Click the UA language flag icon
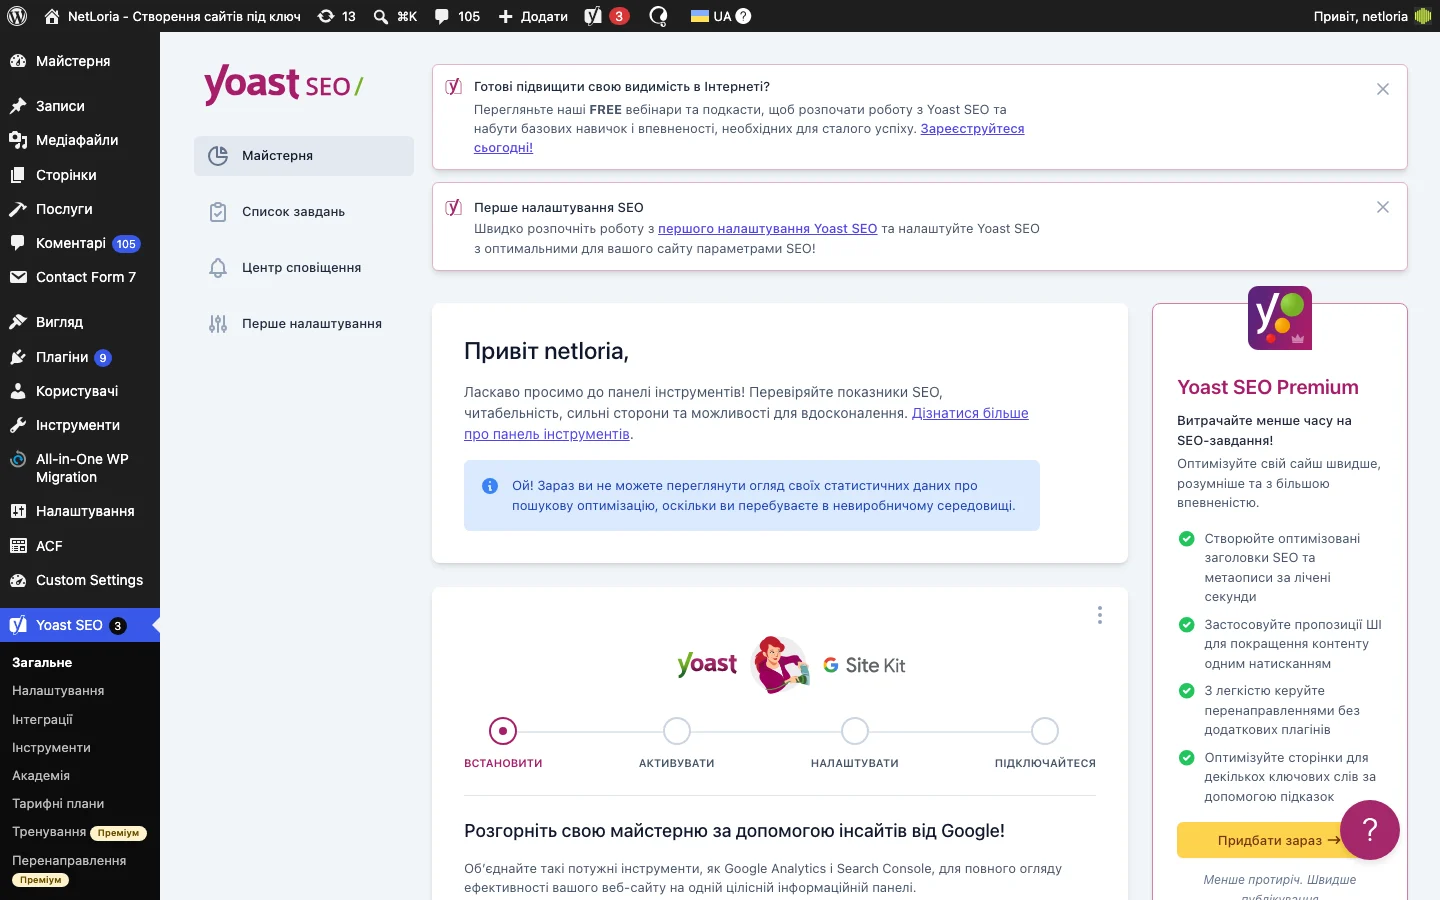This screenshot has width=1440, height=900. coord(700,16)
